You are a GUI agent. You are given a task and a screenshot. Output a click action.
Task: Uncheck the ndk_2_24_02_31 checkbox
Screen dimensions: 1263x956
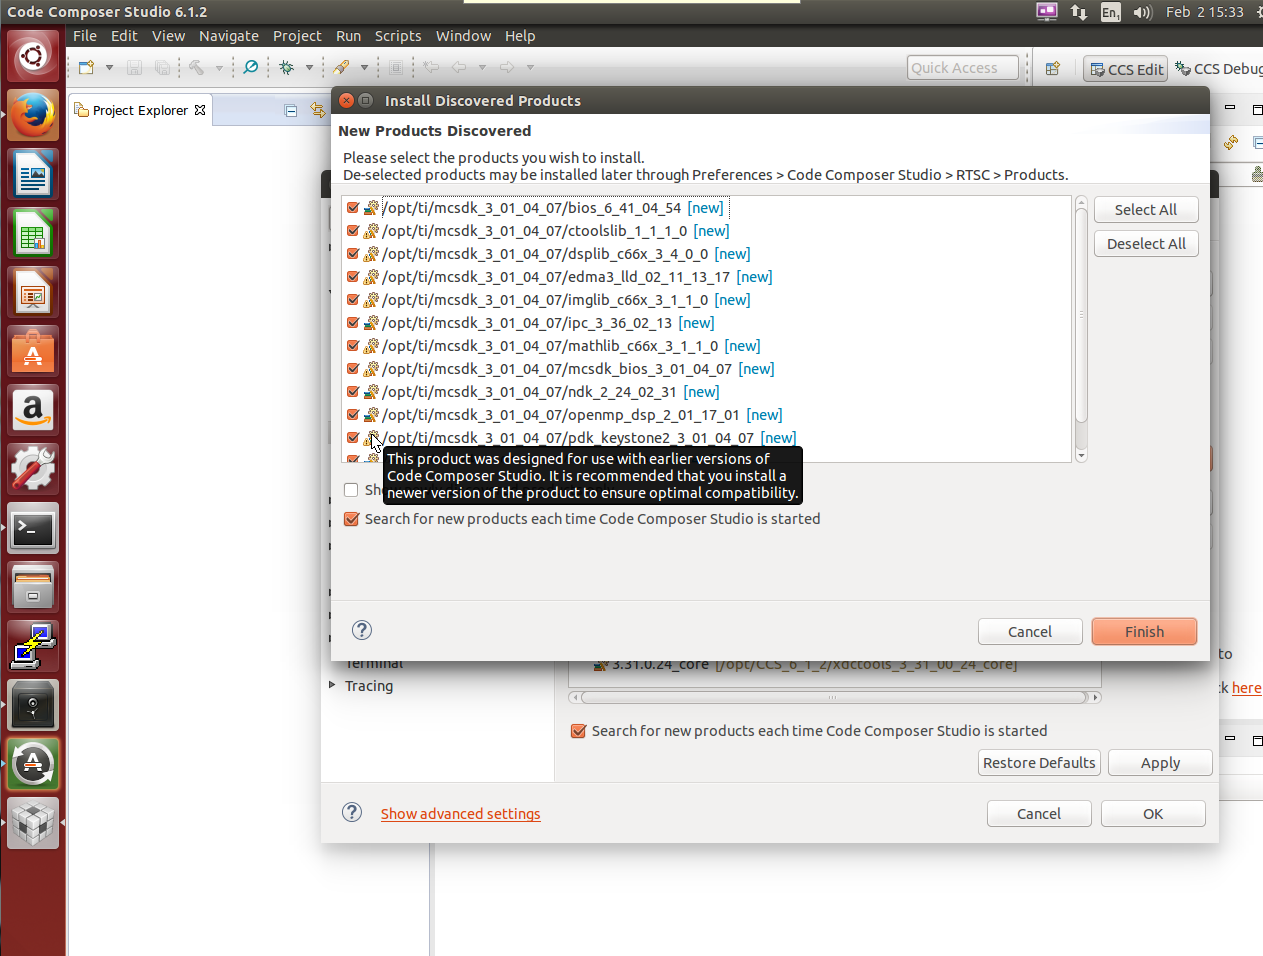[x=353, y=392]
